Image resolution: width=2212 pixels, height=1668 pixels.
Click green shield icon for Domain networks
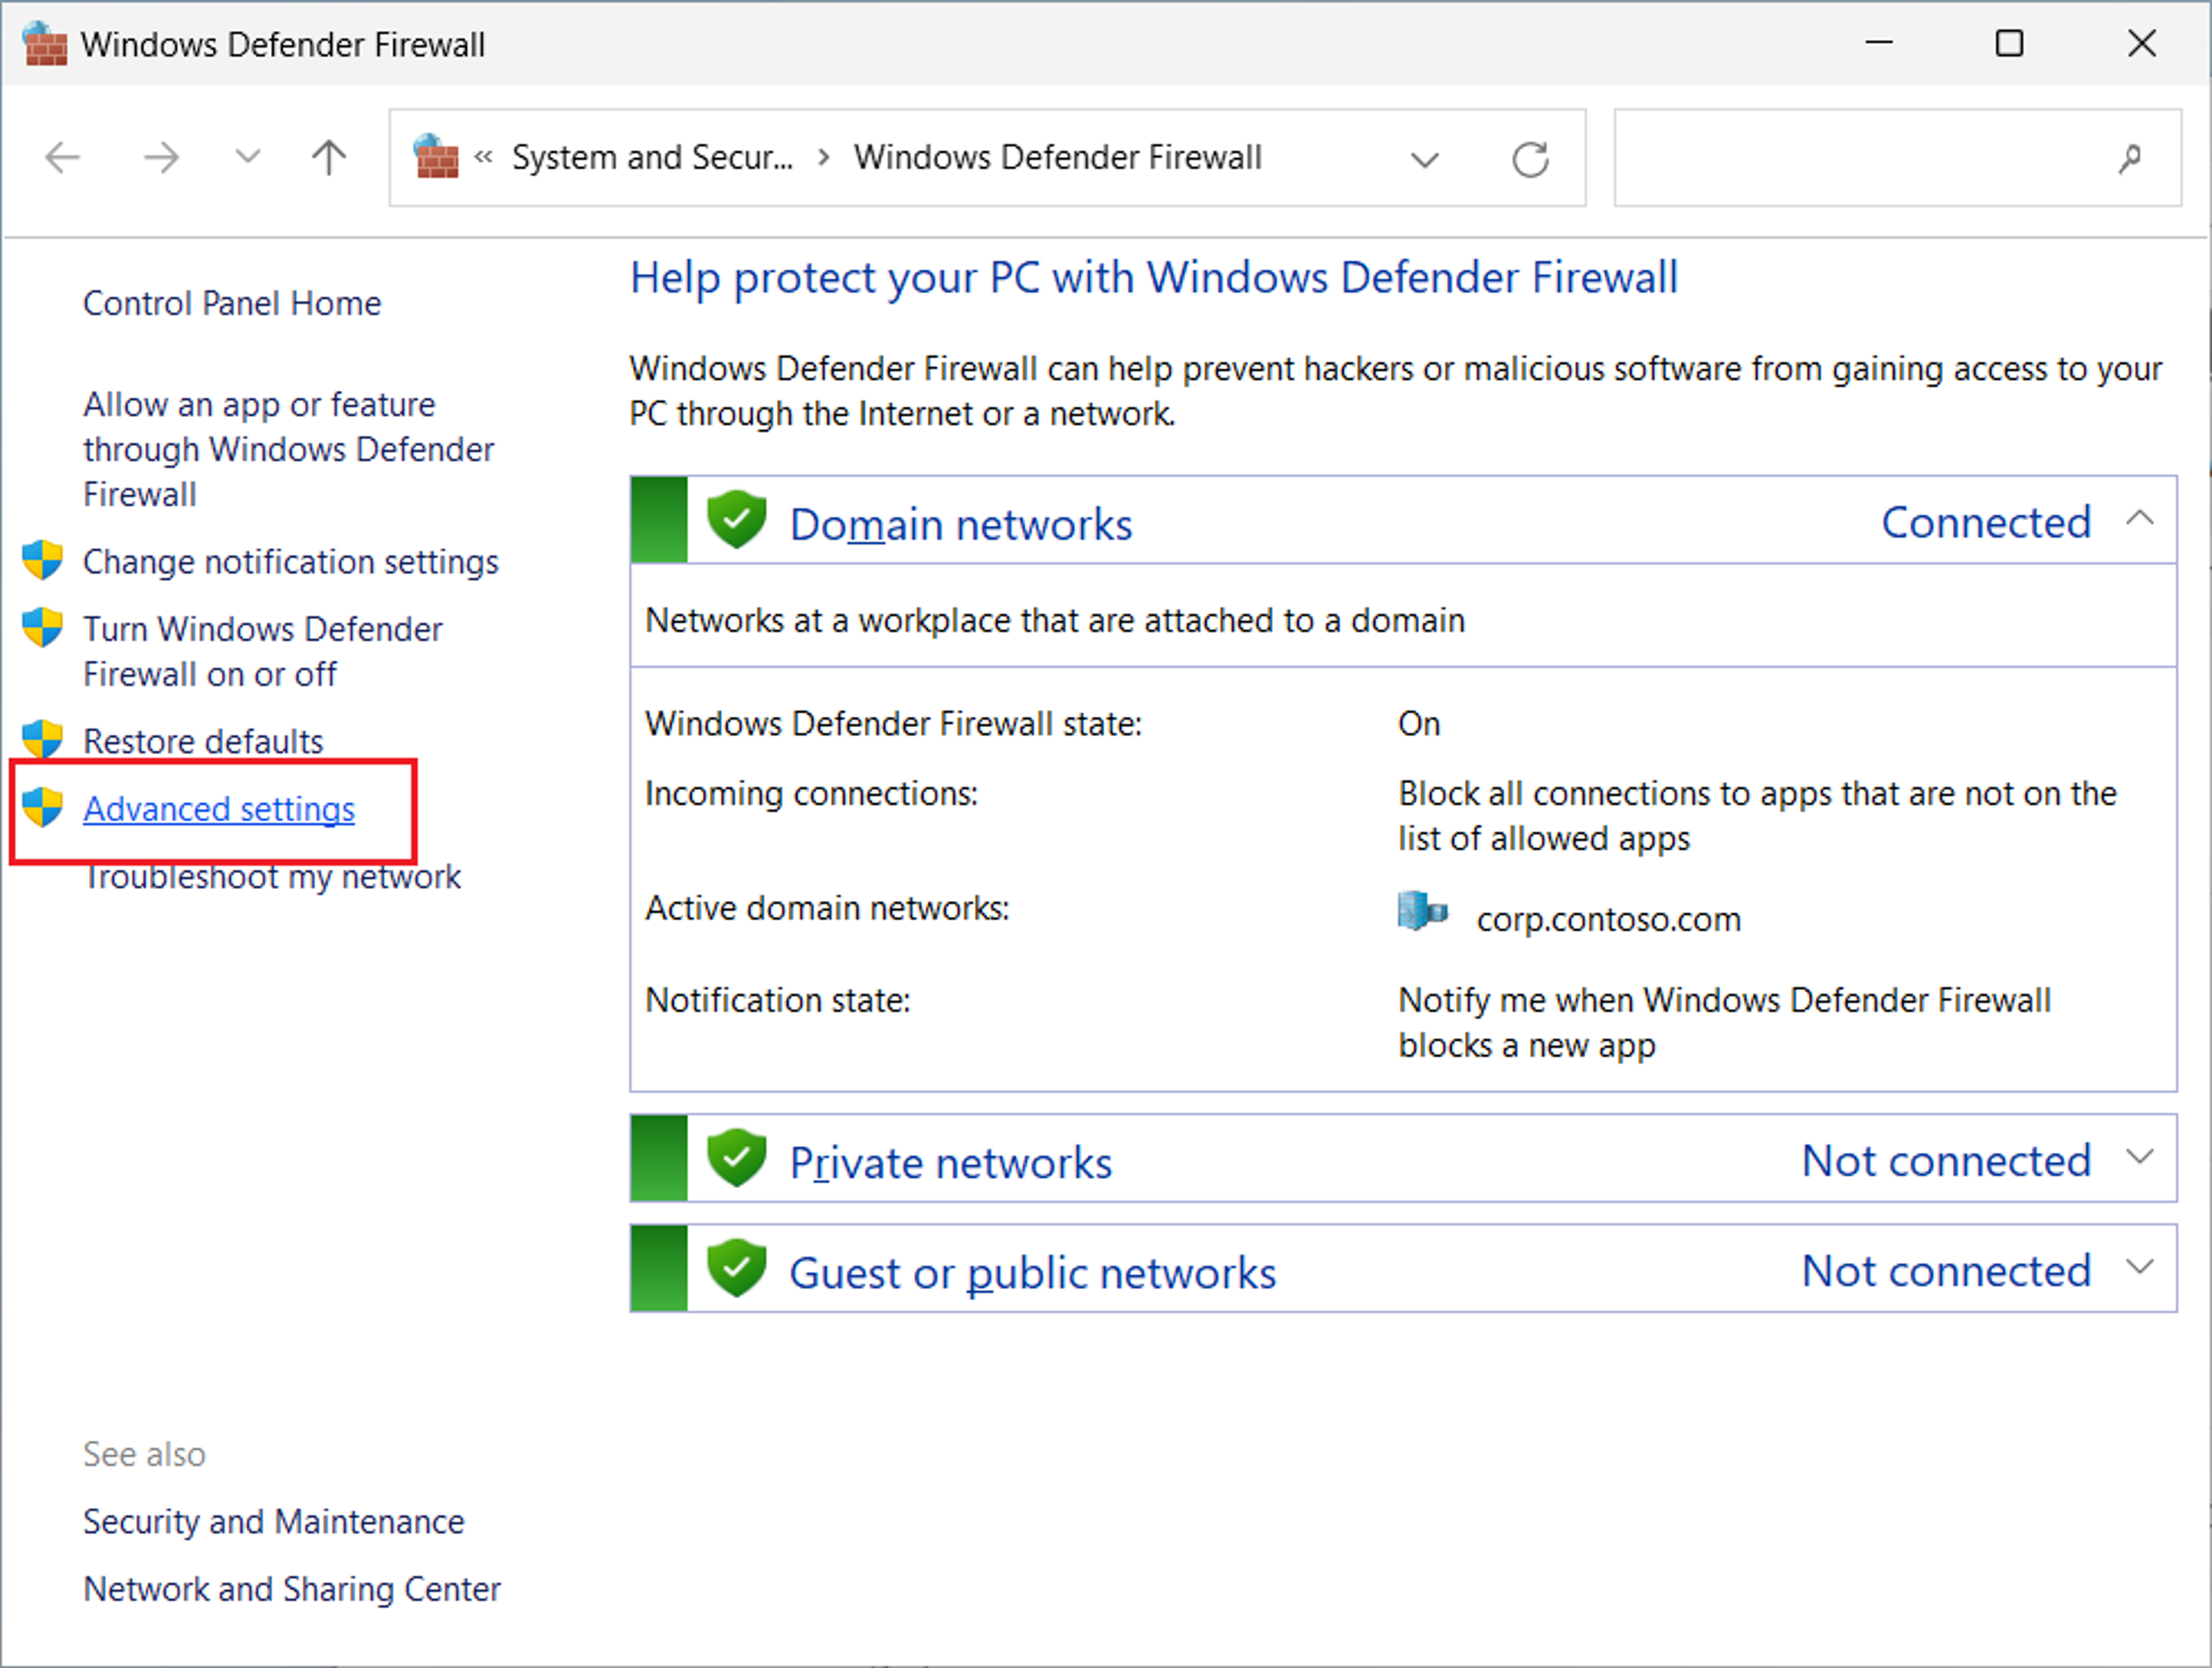[736, 519]
